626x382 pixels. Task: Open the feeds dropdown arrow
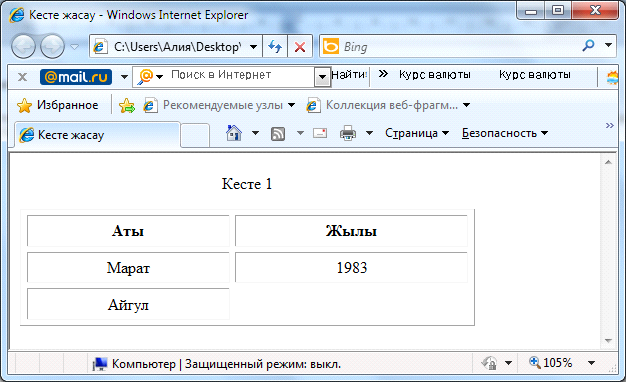300,133
